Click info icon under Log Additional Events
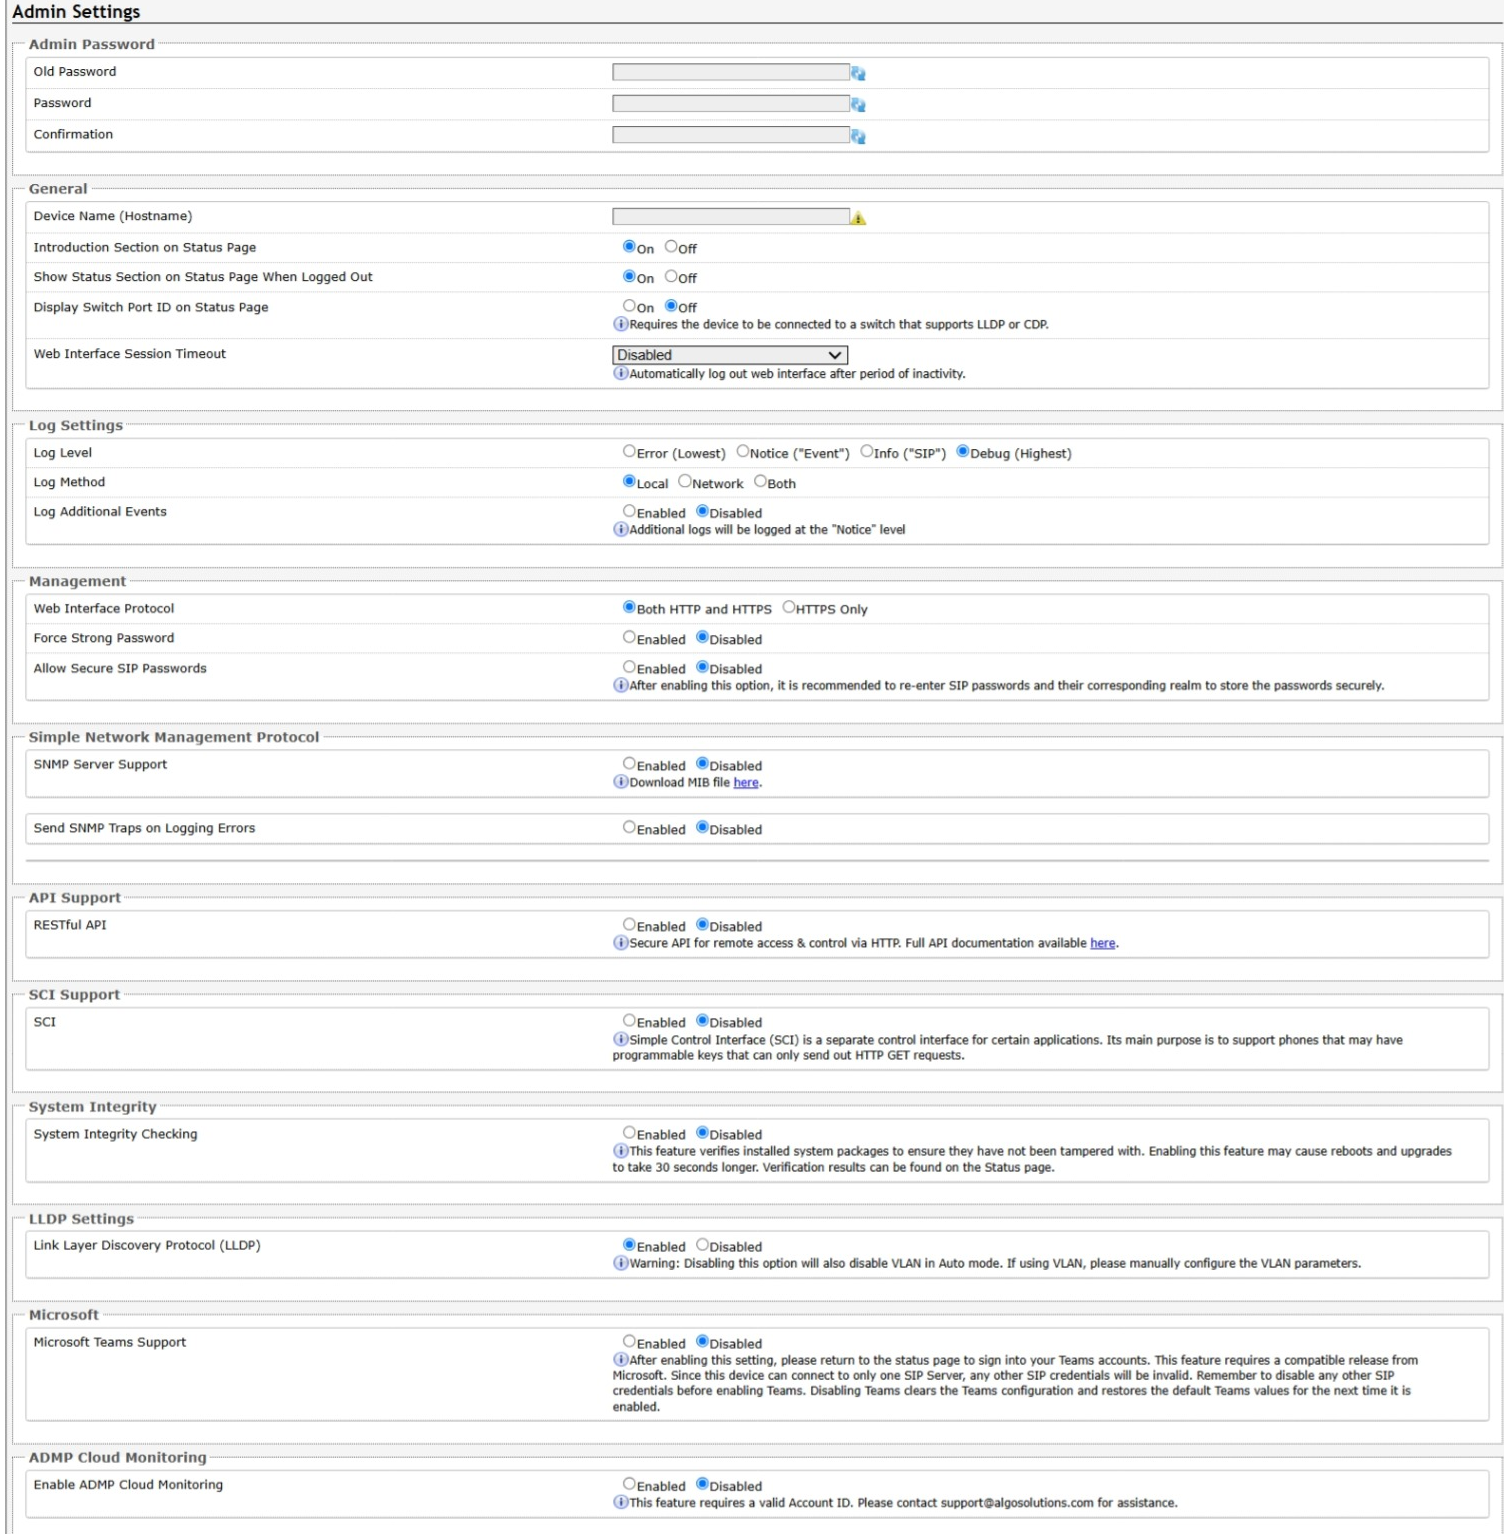 pyautogui.click(x=620, y=529)
